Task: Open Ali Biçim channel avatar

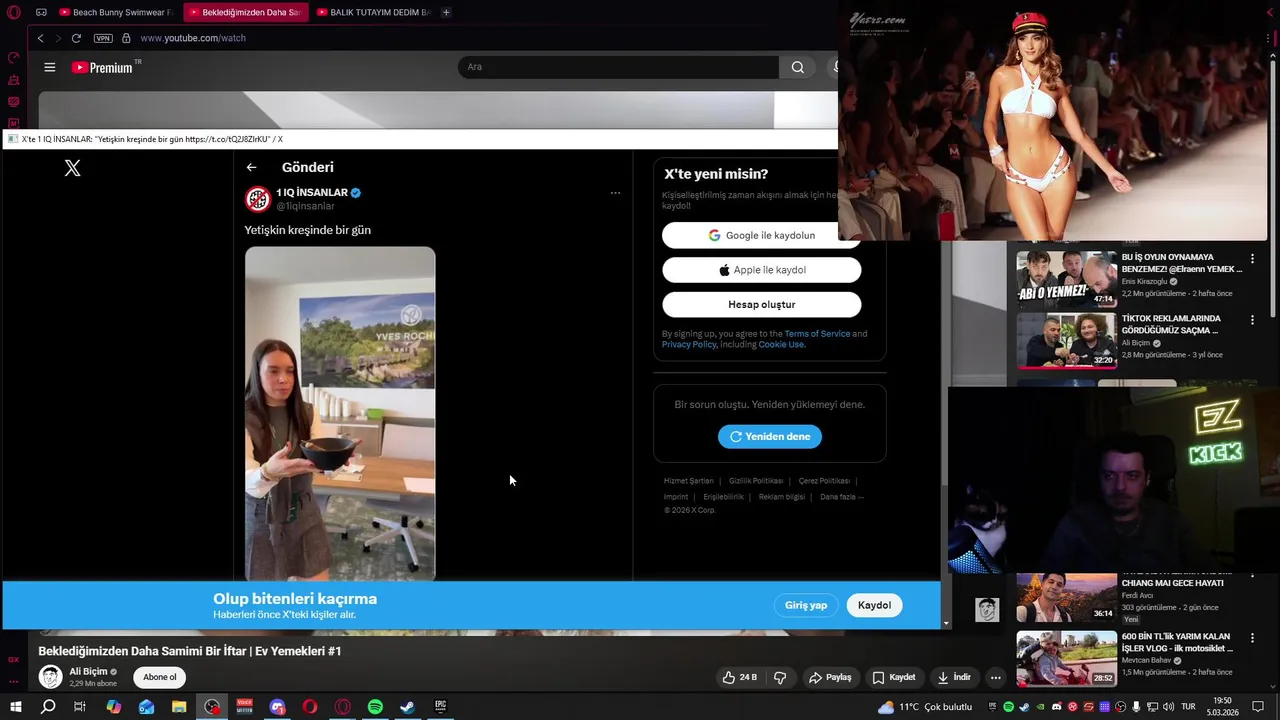Action: [x=50, y=677]
